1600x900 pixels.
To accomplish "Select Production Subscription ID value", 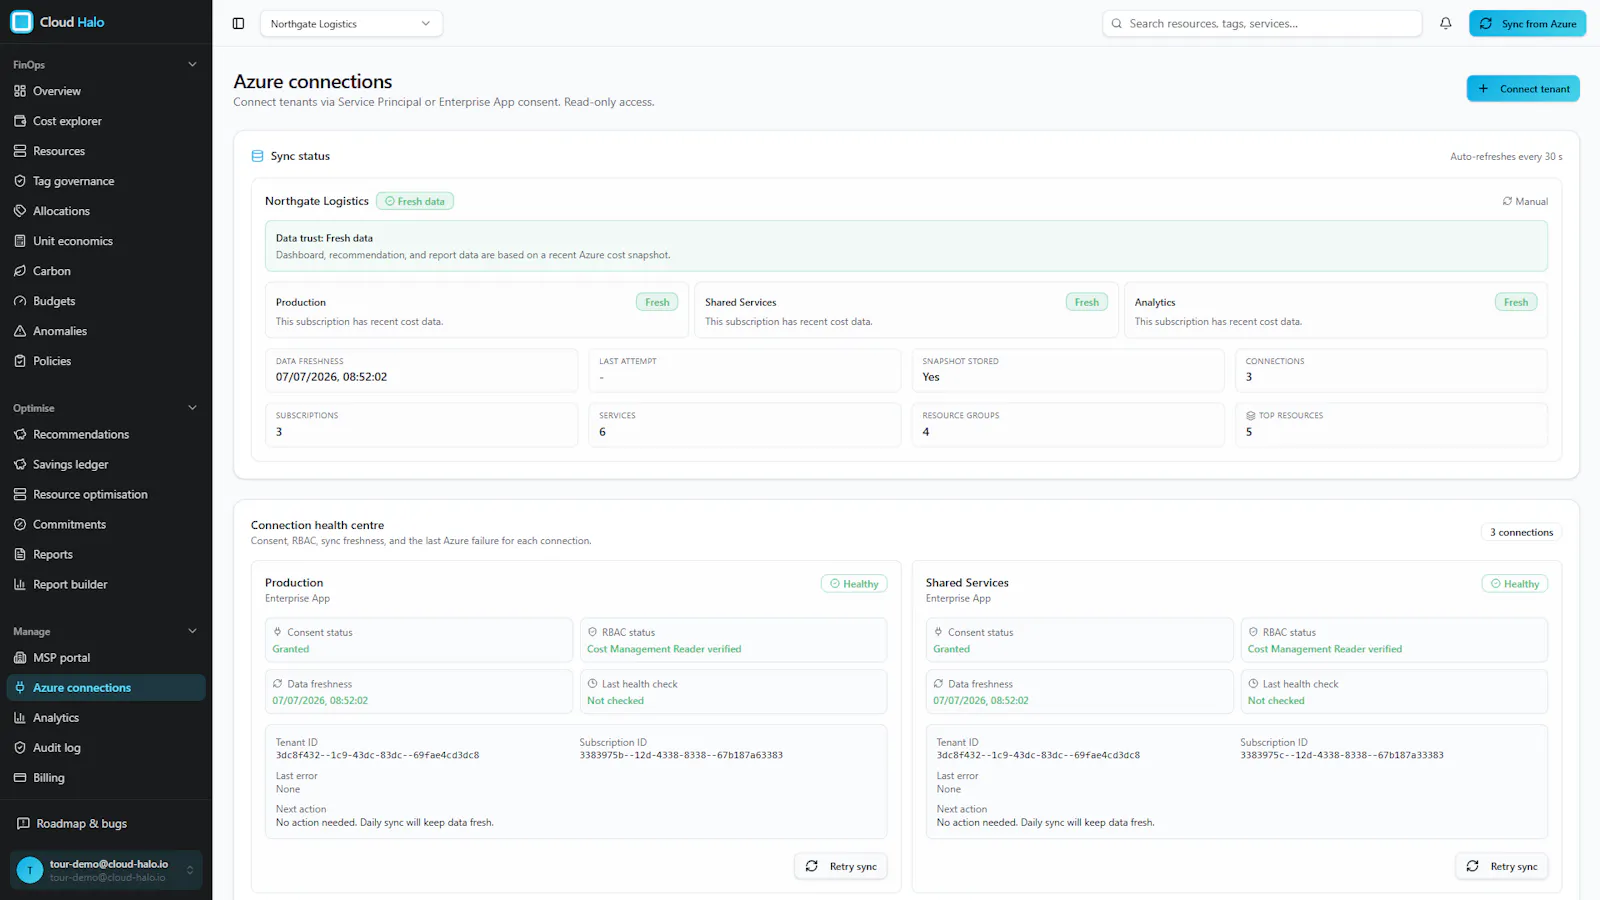I will pyautogui.click(x=681, y=755).
